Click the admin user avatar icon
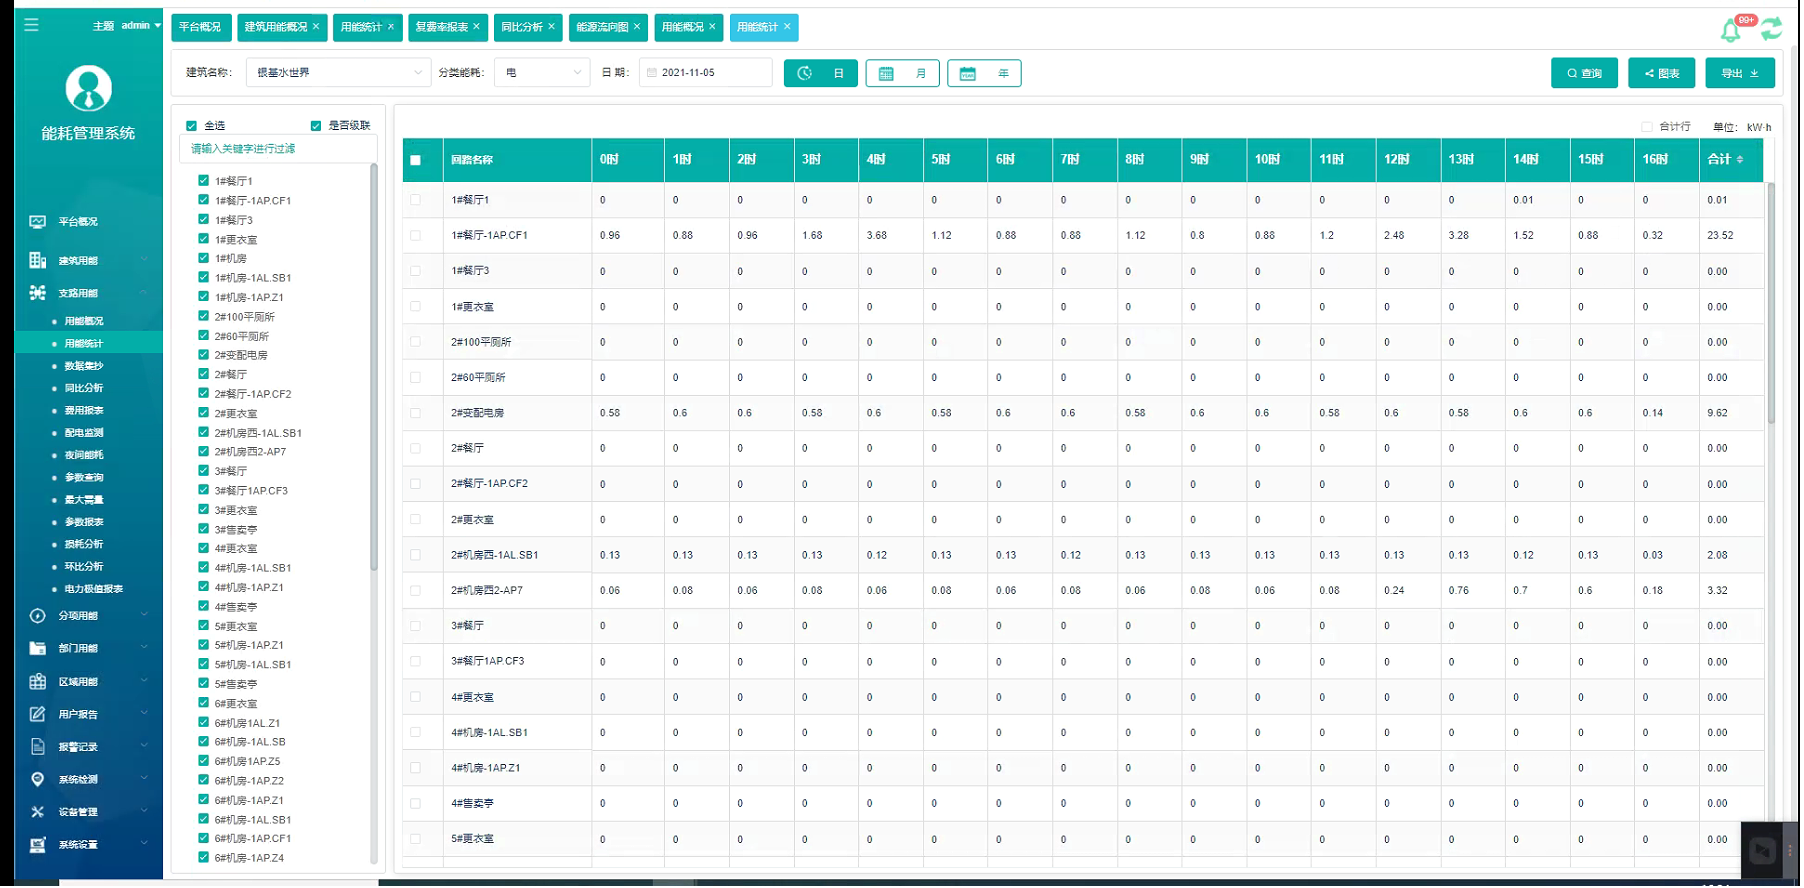The height and width of the screenshot is (888, 1804). pos(88,88)
